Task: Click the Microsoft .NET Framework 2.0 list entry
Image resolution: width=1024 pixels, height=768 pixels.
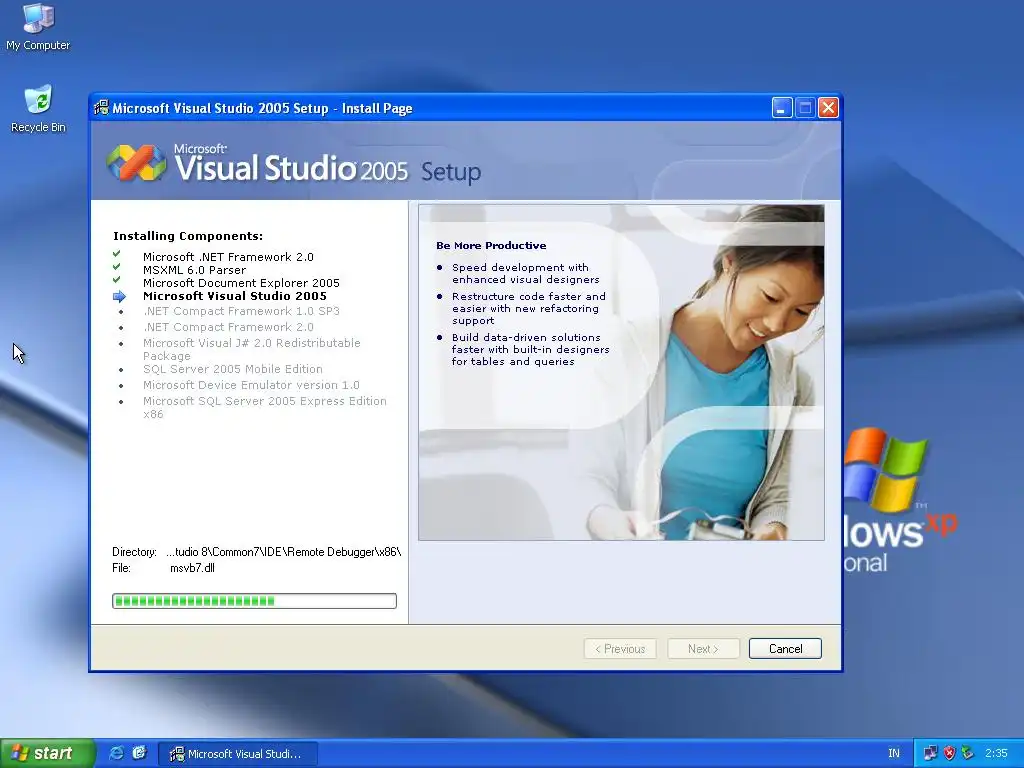Action: 228,257
